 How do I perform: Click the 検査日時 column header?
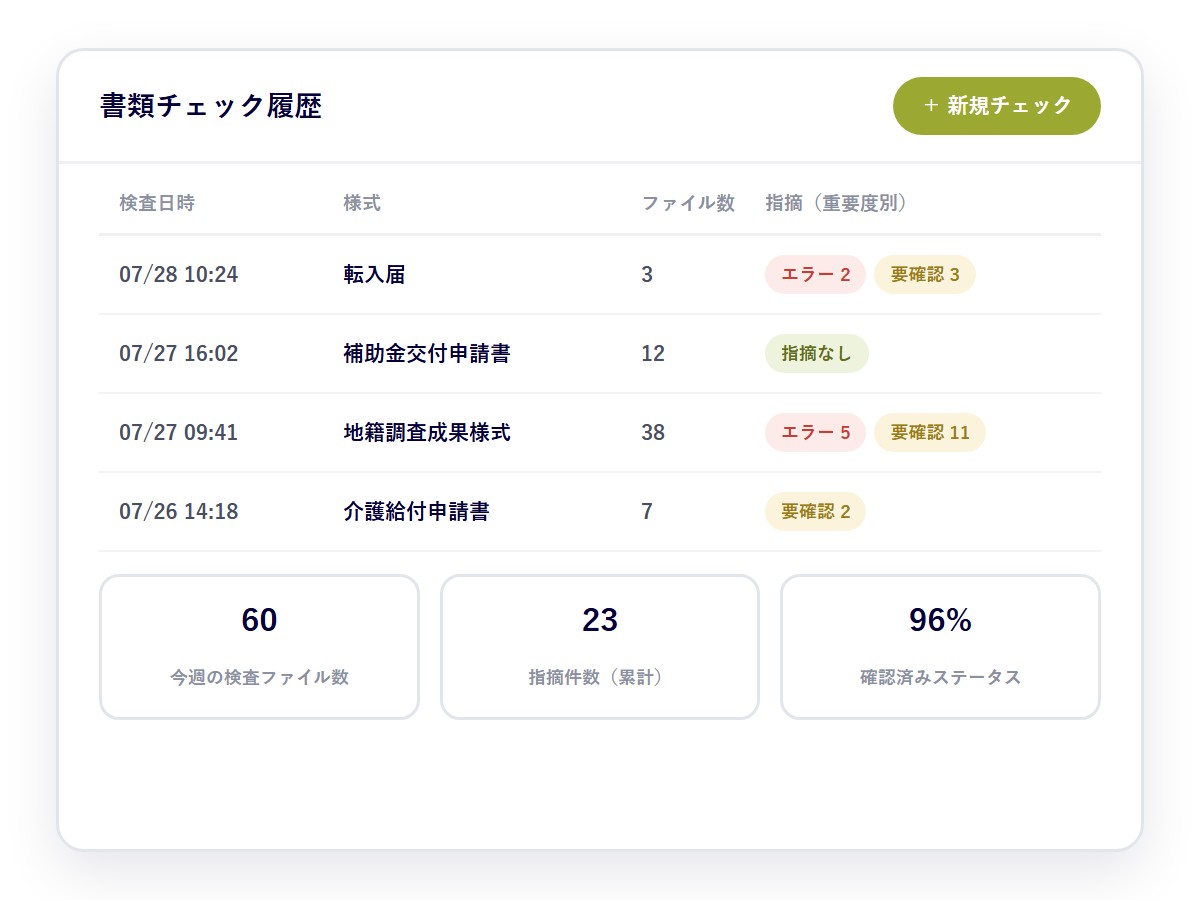point(157,203)
